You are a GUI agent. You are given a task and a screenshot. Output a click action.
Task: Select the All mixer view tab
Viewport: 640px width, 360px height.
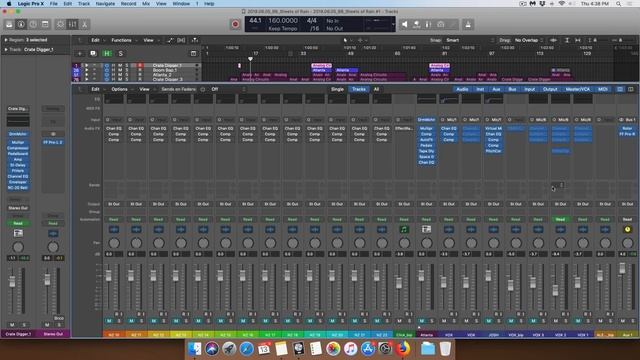[376, 89]
